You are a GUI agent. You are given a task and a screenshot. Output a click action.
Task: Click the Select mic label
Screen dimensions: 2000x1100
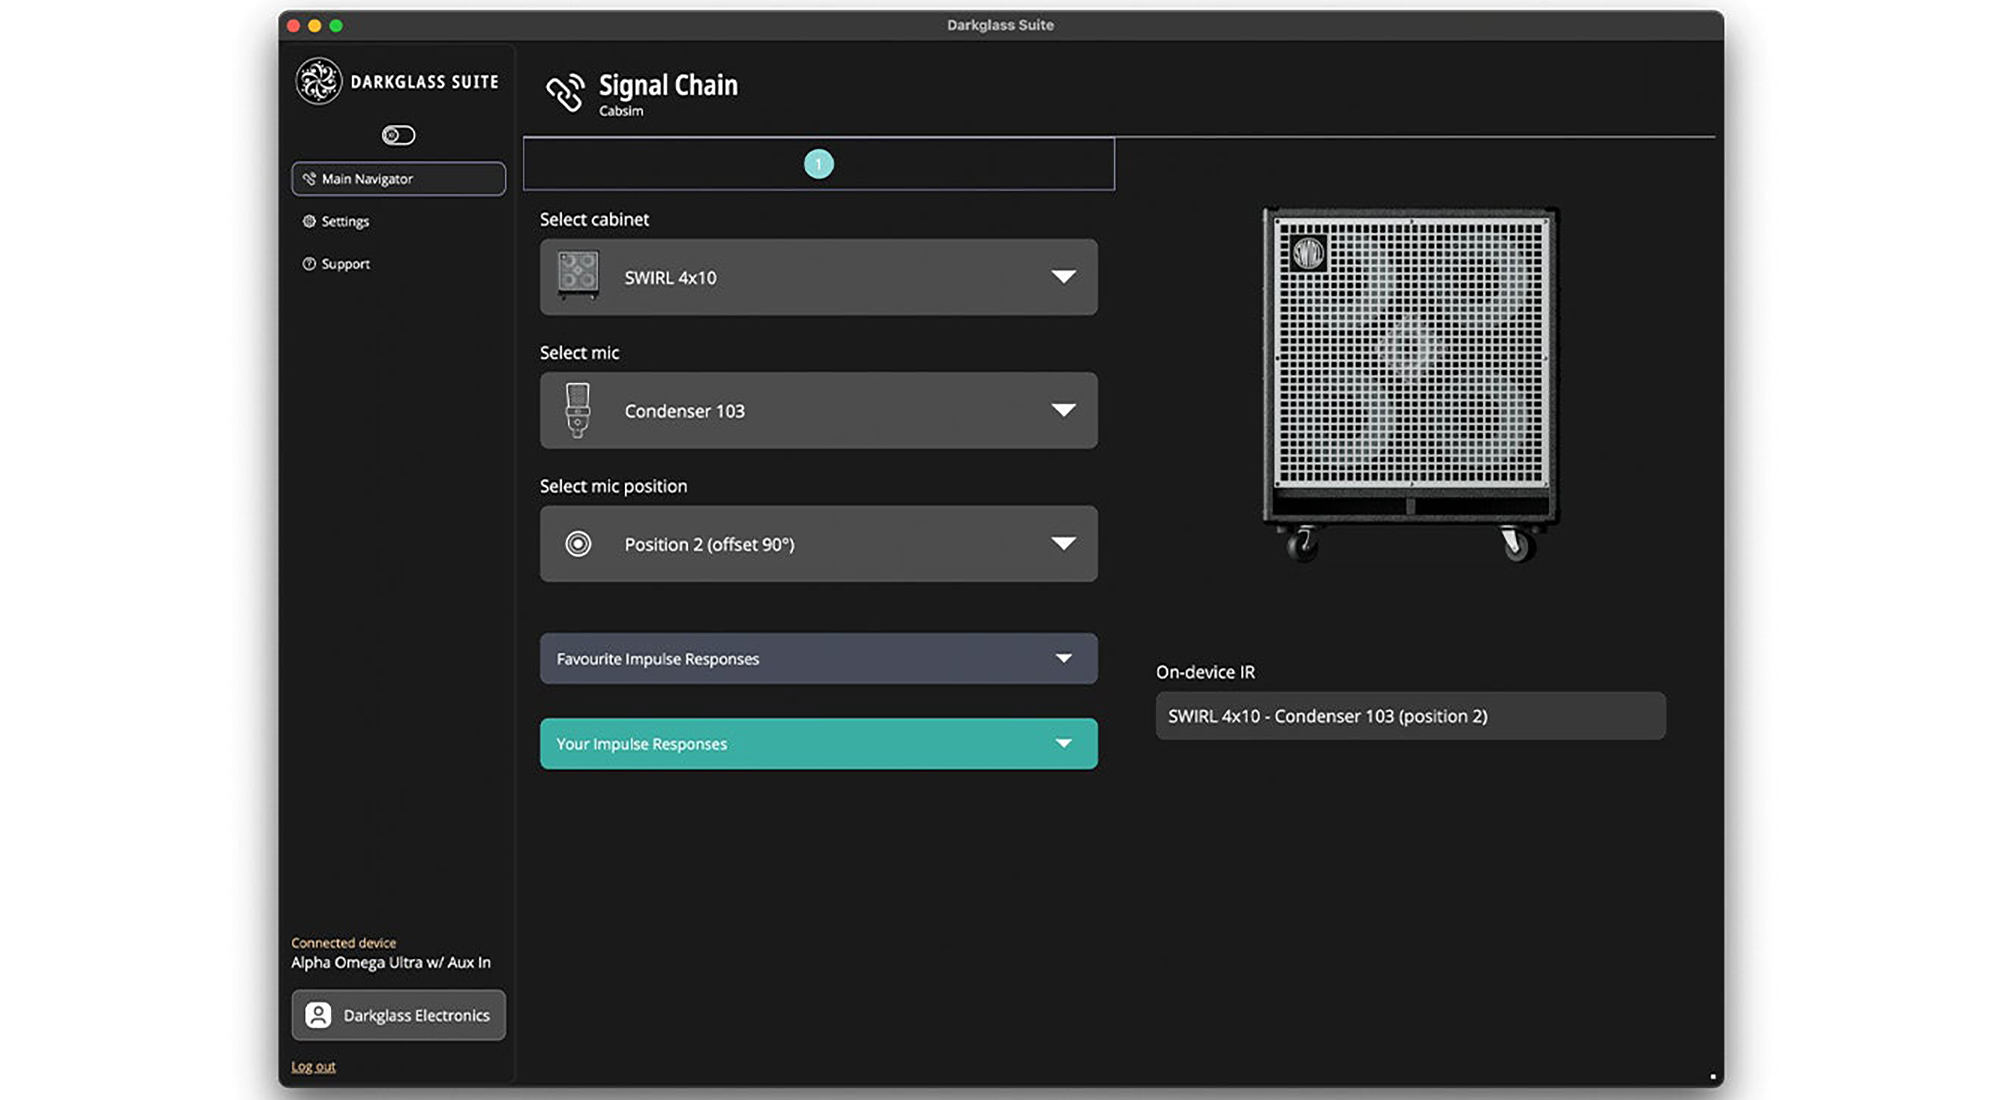point(579,353)
